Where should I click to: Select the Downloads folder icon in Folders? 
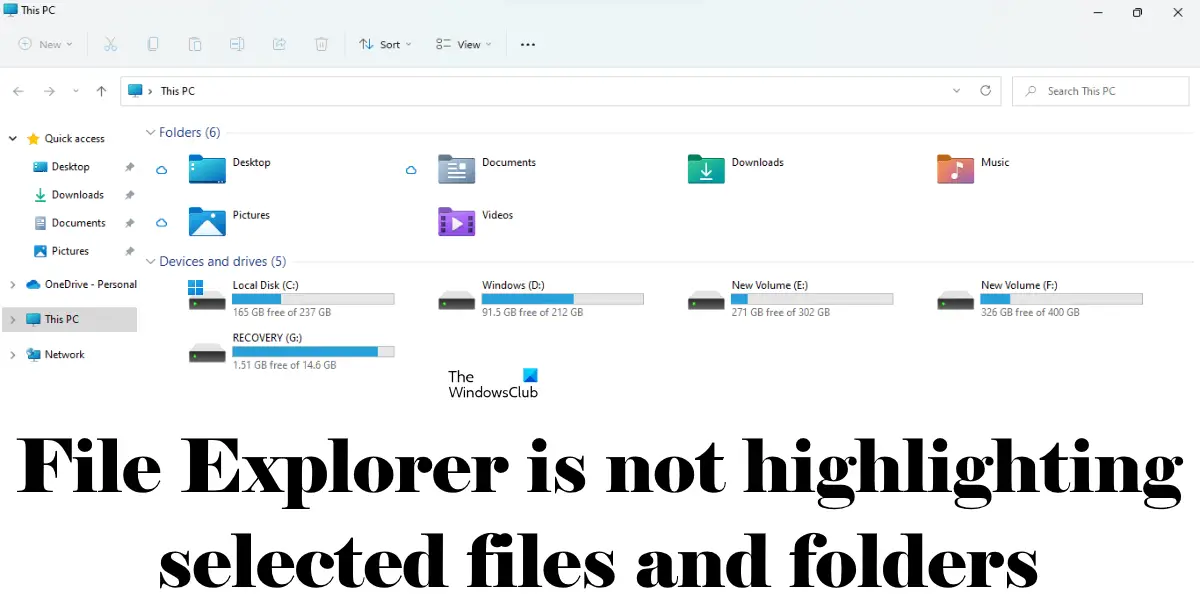(706, 169)
